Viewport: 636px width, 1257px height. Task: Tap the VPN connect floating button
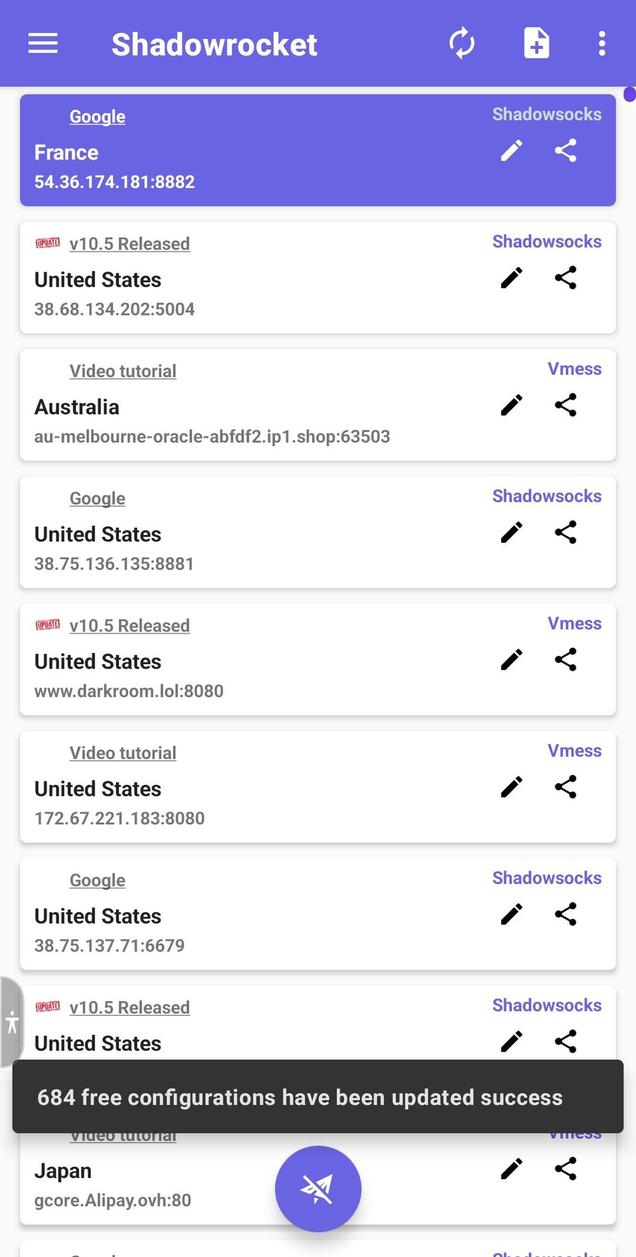coord(318,1188)
